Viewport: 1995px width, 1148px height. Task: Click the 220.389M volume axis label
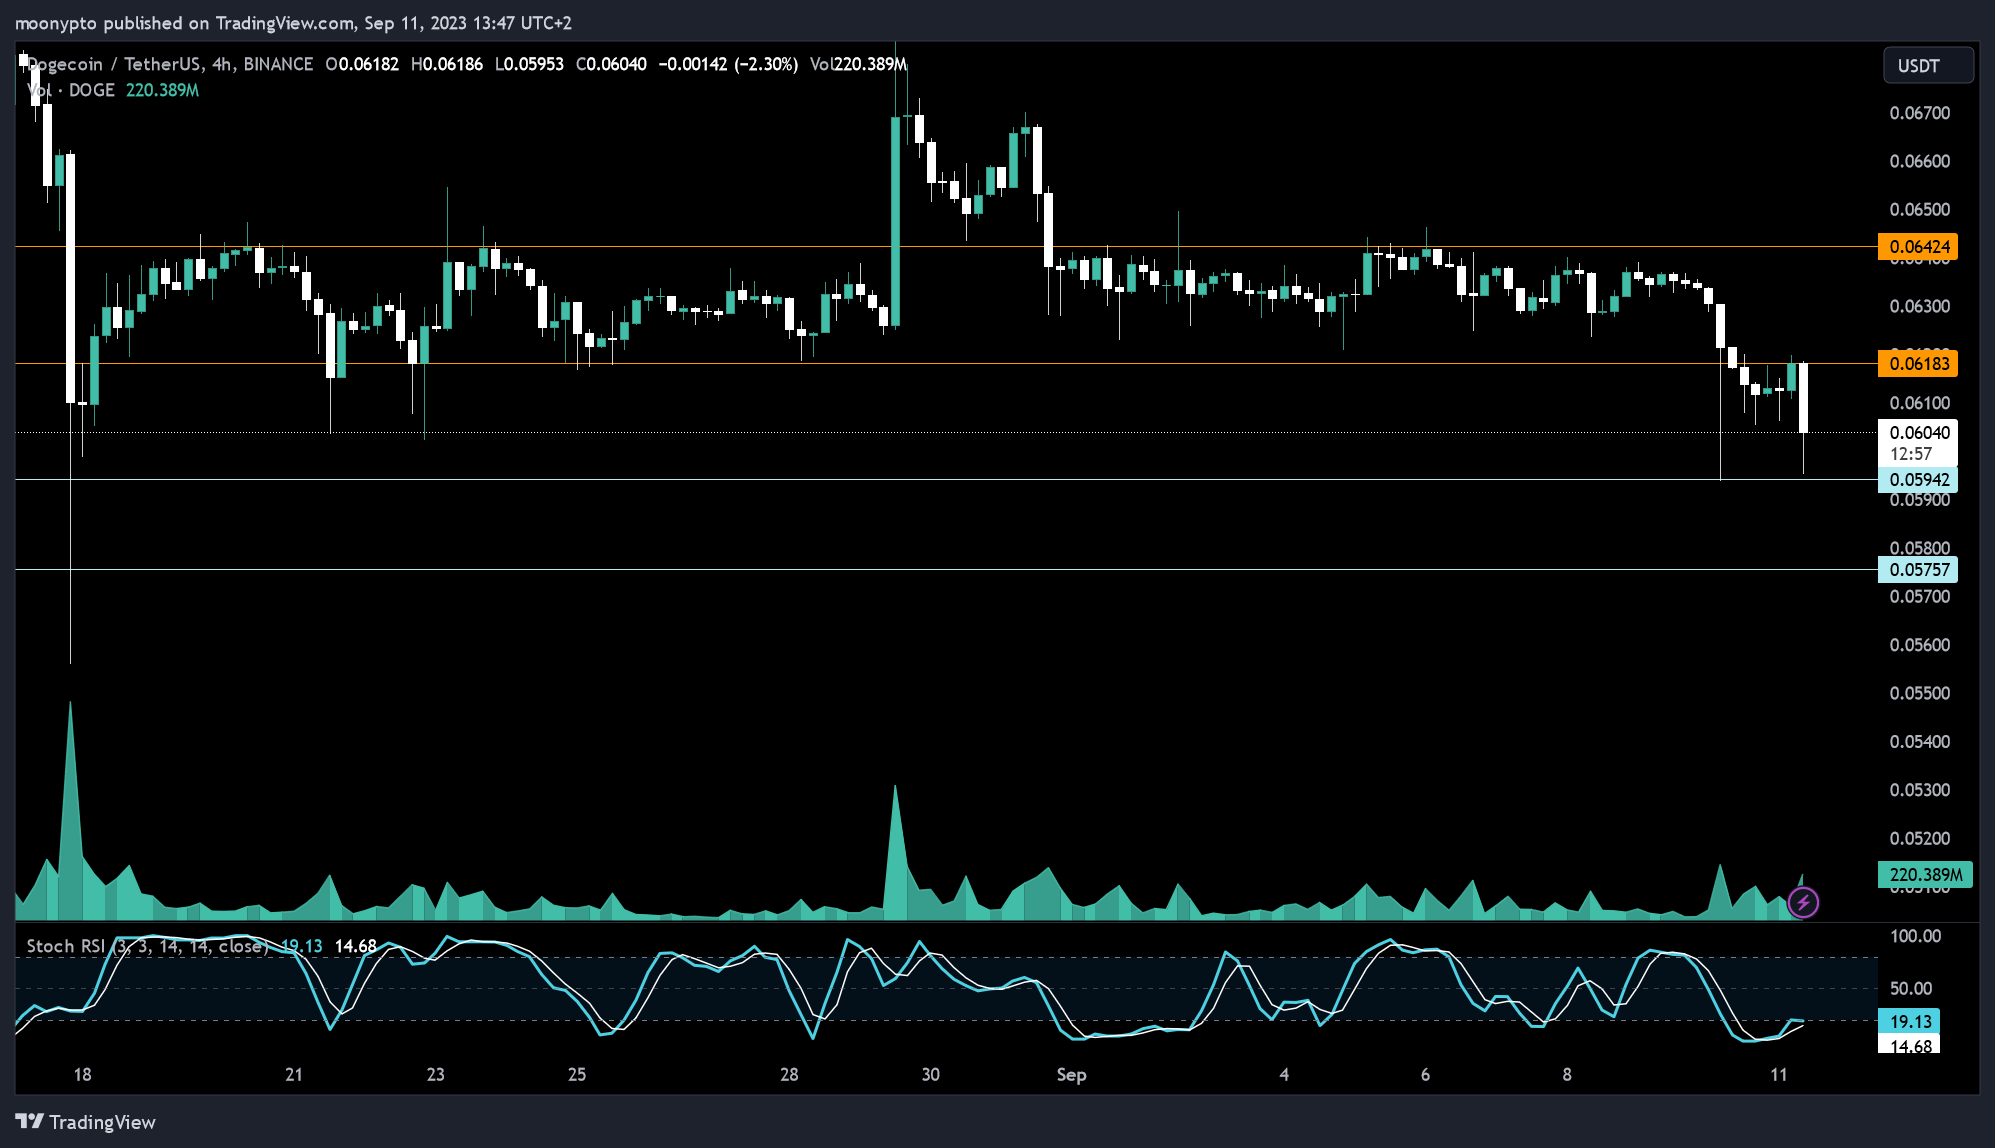click(x=1925, y=875)
